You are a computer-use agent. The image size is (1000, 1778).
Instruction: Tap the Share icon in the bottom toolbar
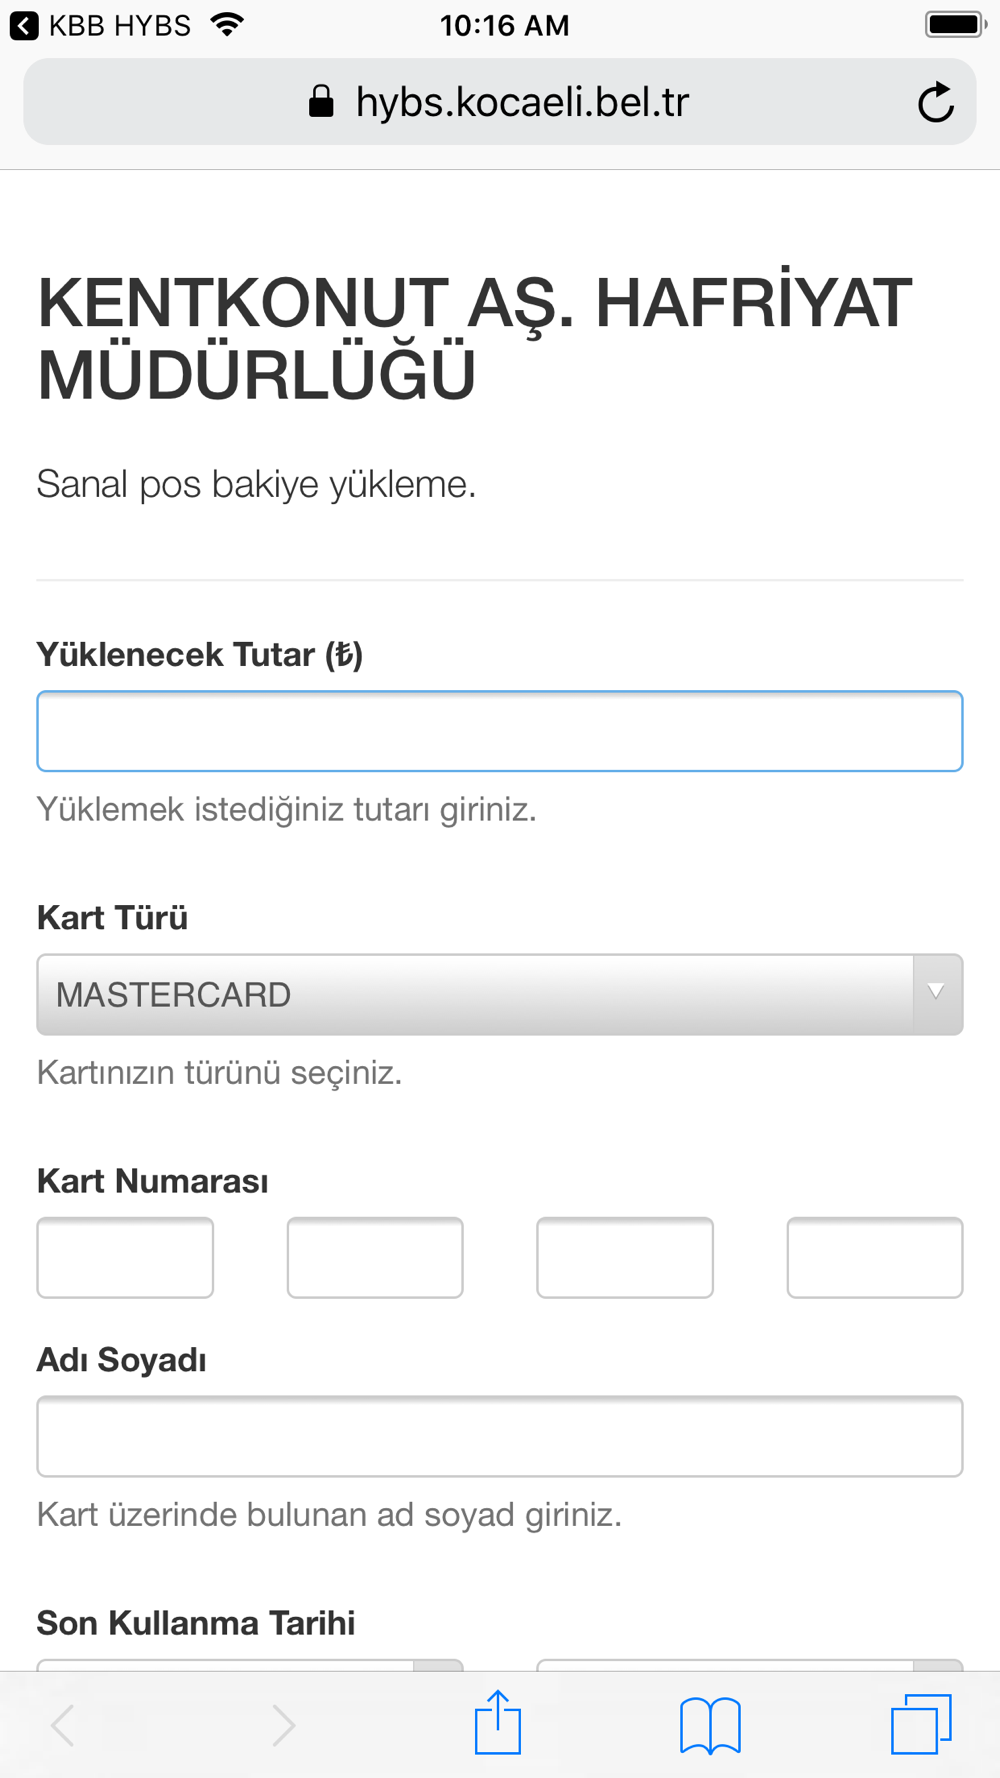(498, 1722)
